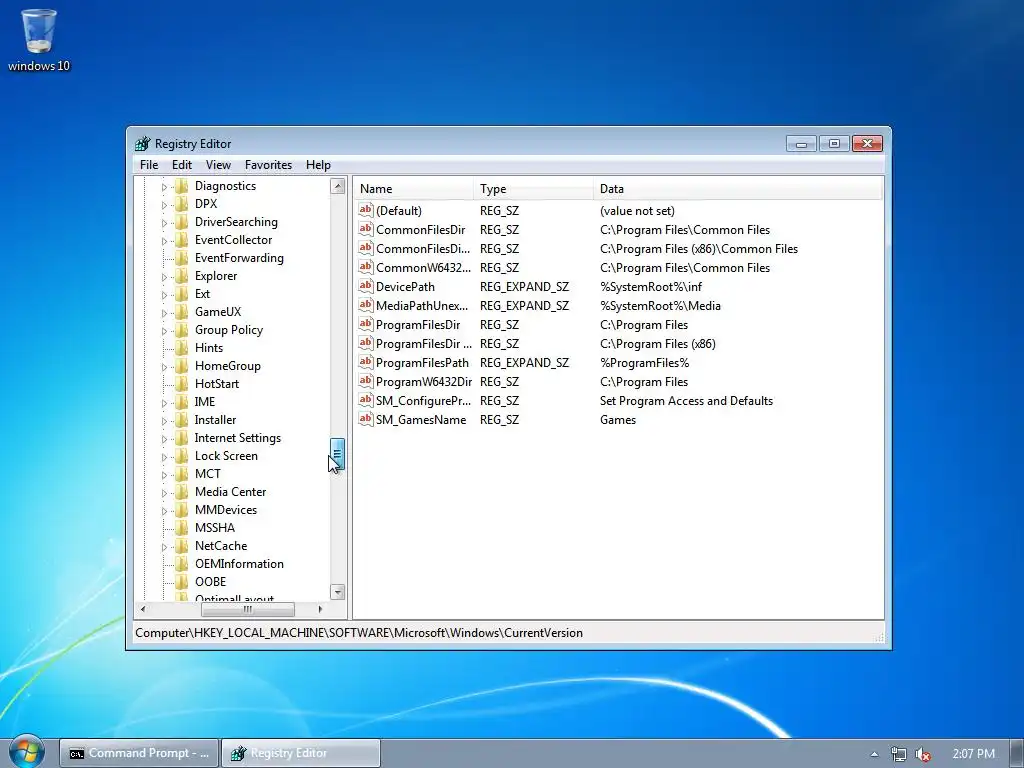Click the string icon beside SM_GamesName
This screenshot has width=1024, height=768.
366,419
